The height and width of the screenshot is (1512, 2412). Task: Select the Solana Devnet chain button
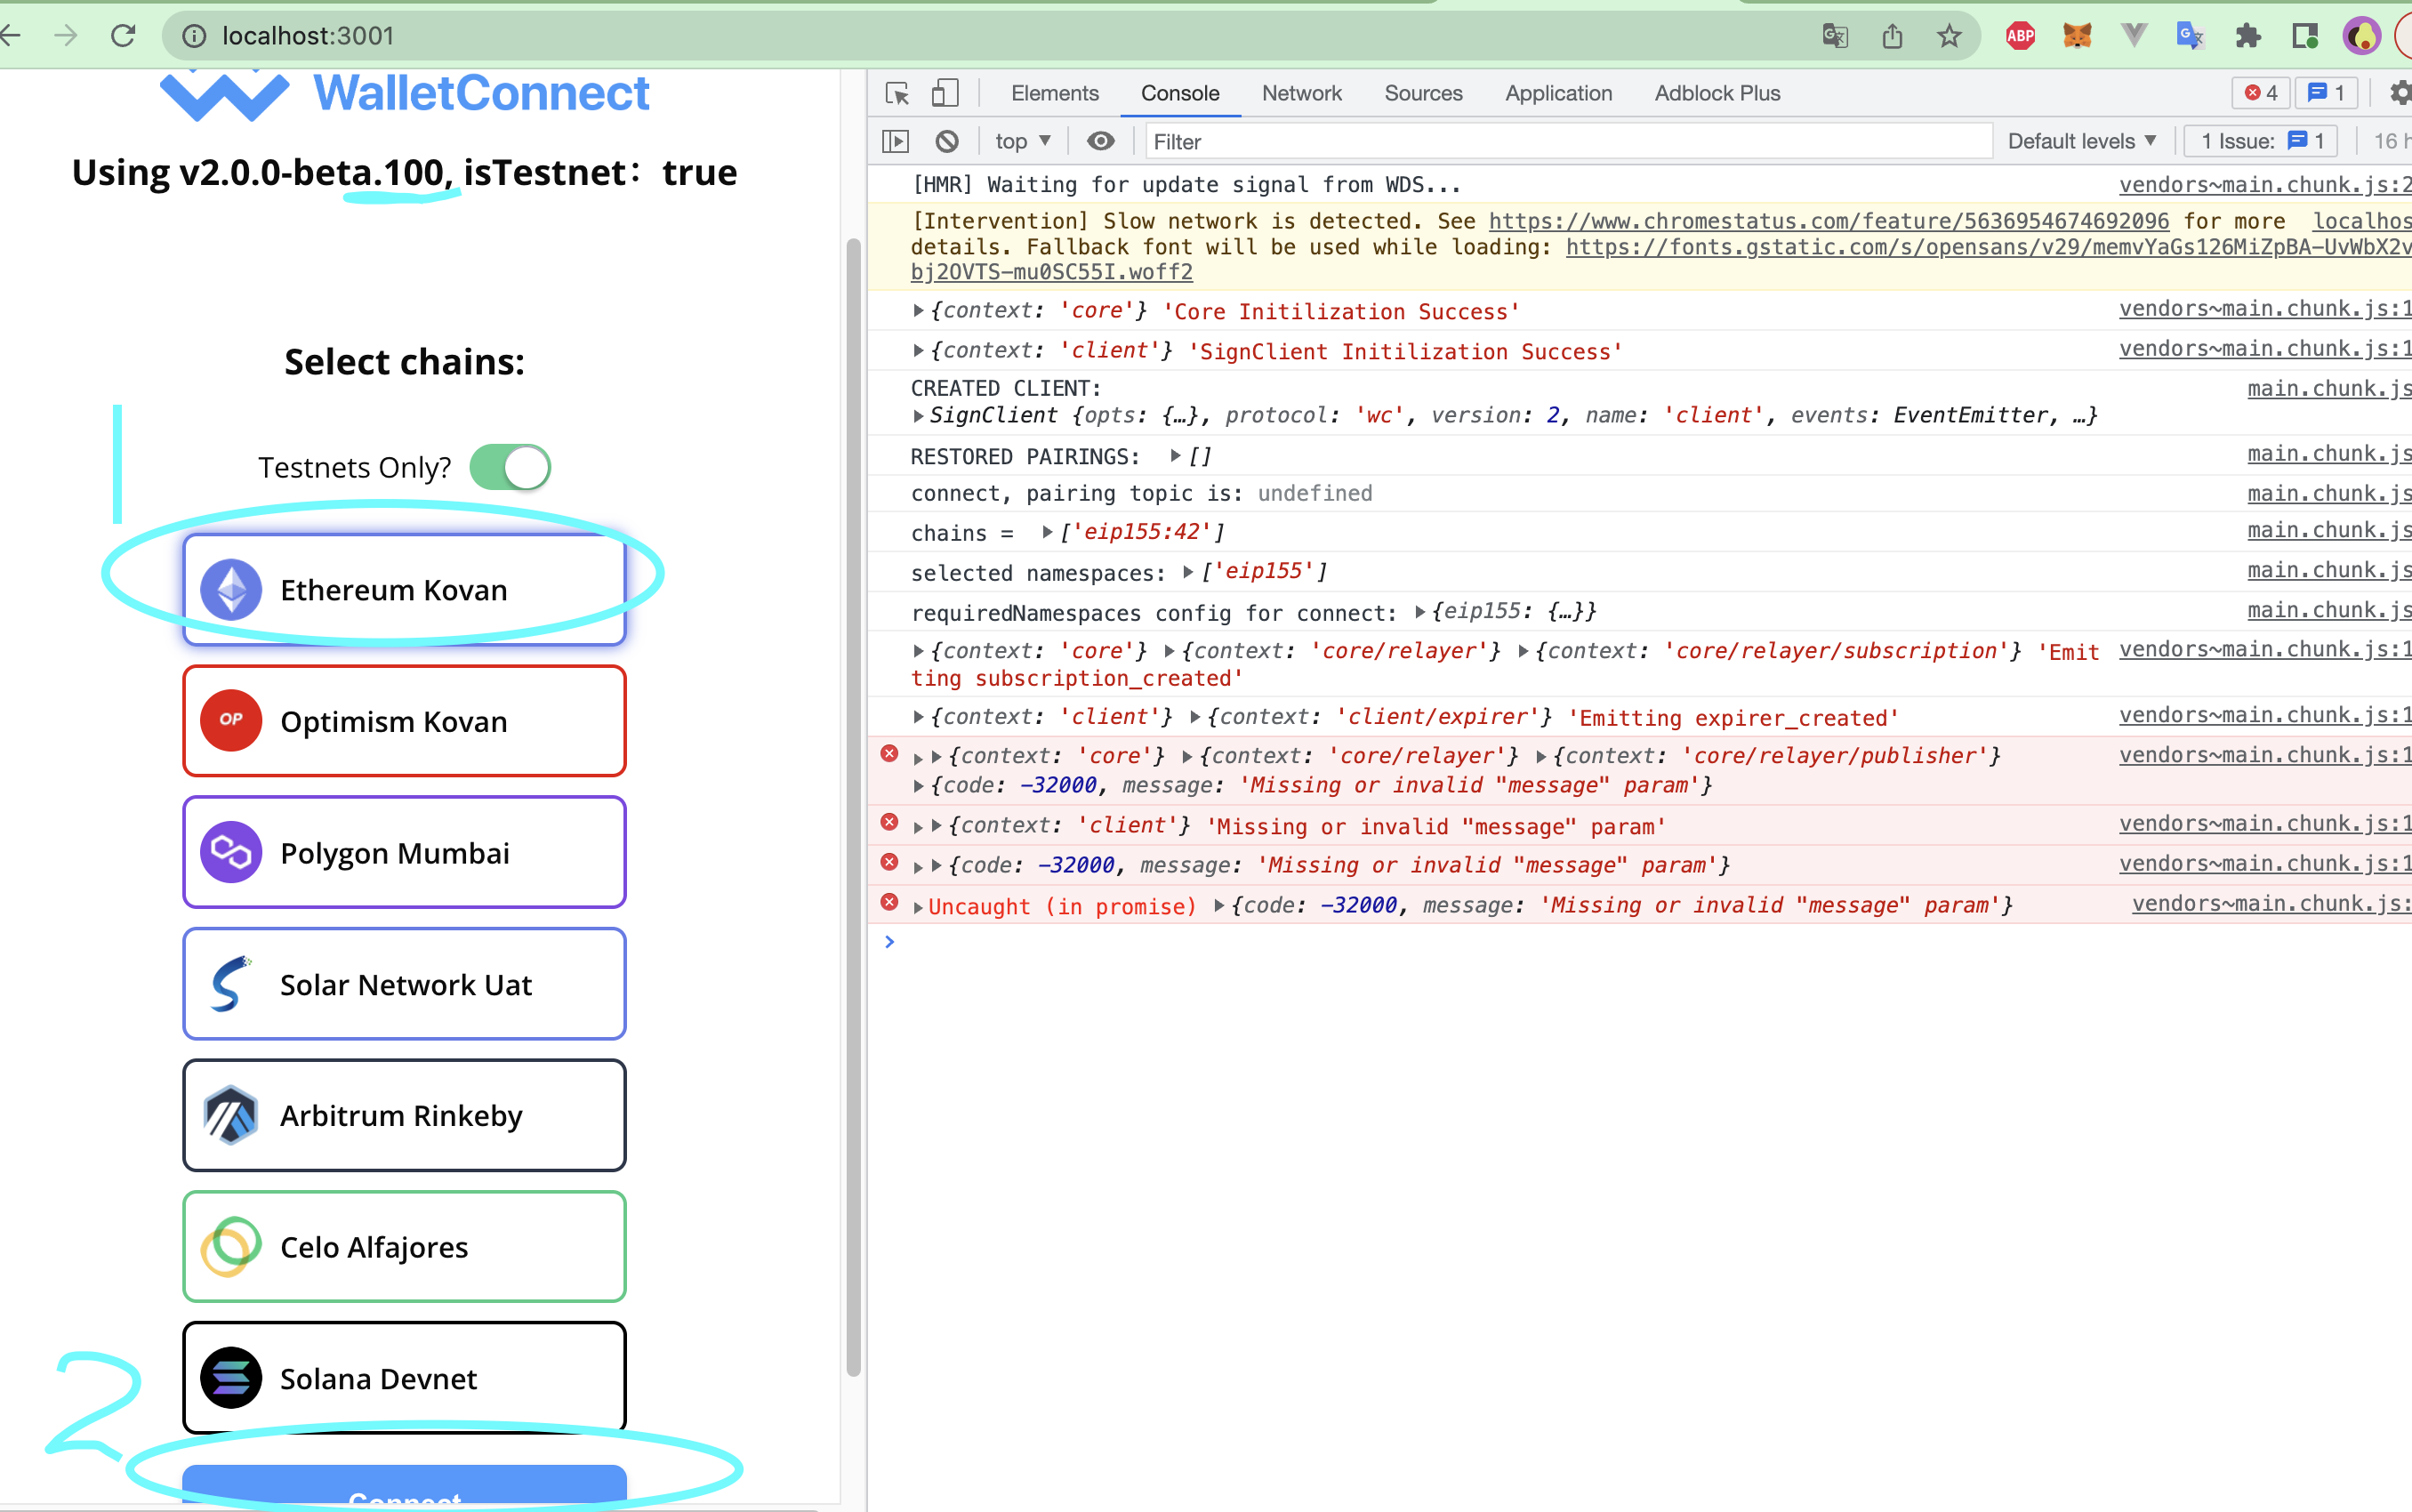tap(404, 1378)
